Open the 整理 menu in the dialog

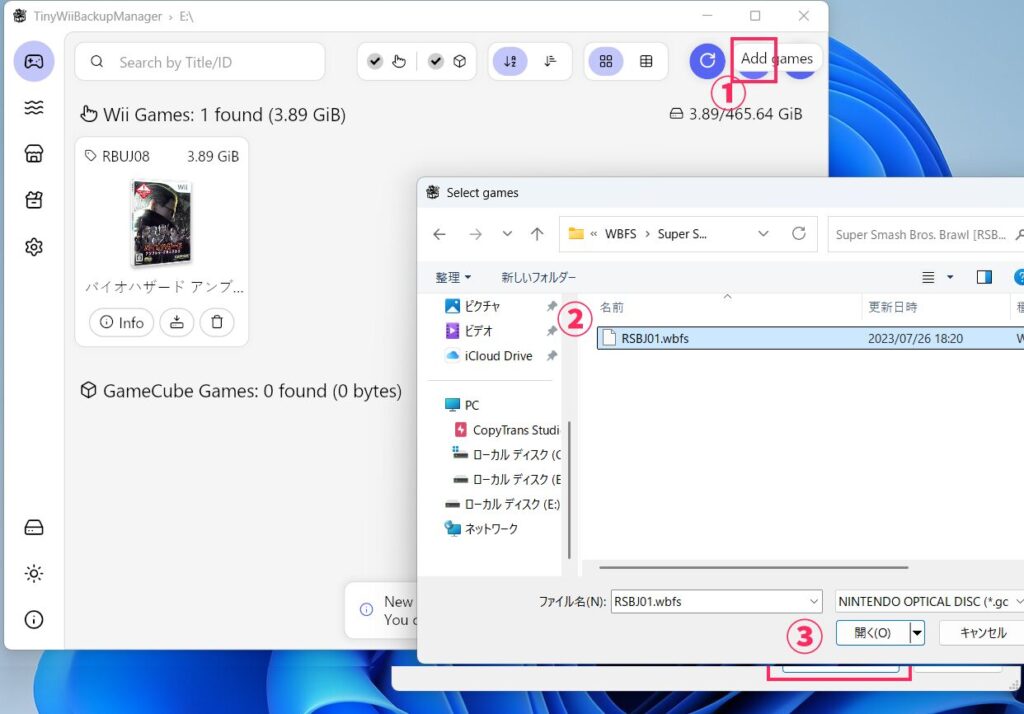click(453, 277)
